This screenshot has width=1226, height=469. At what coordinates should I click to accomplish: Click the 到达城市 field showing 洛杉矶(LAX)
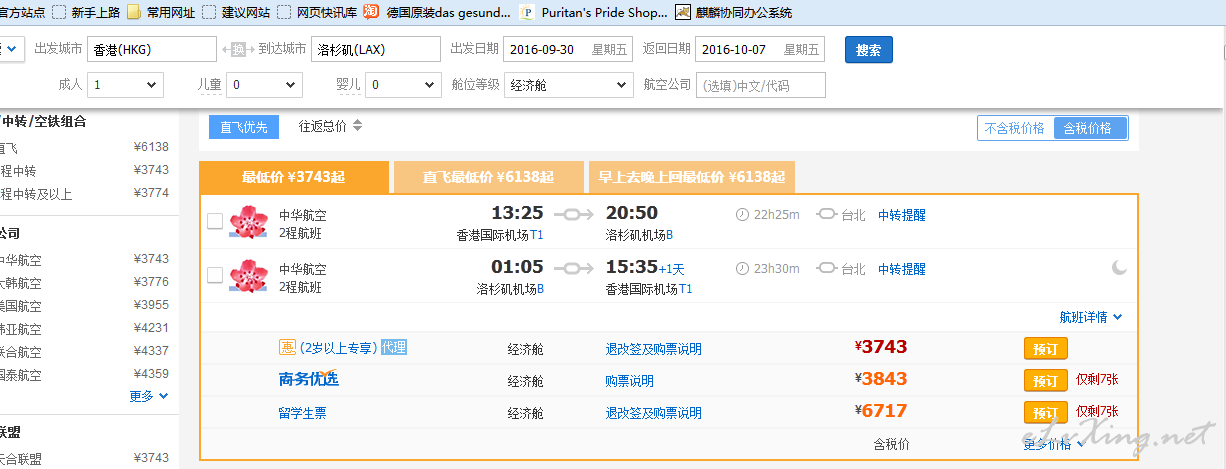pos(376,49)
